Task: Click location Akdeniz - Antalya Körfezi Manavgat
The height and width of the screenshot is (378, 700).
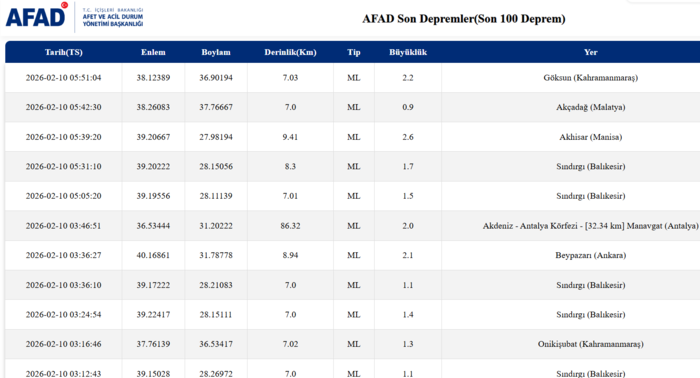Action: click(x=590, y=226)
